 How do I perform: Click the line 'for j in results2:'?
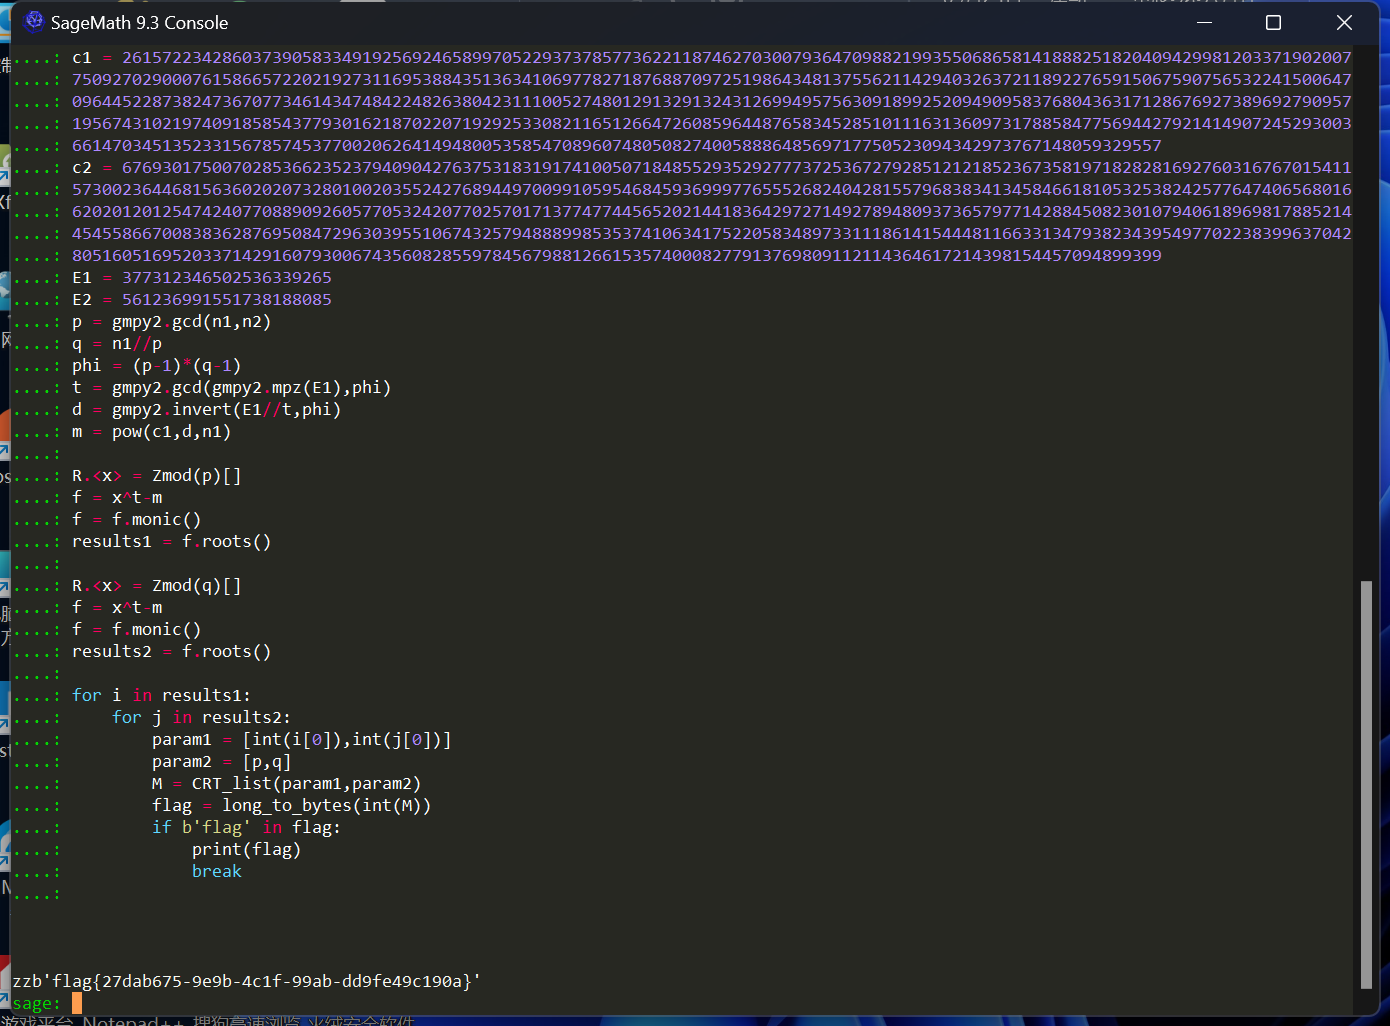point(201,717)
